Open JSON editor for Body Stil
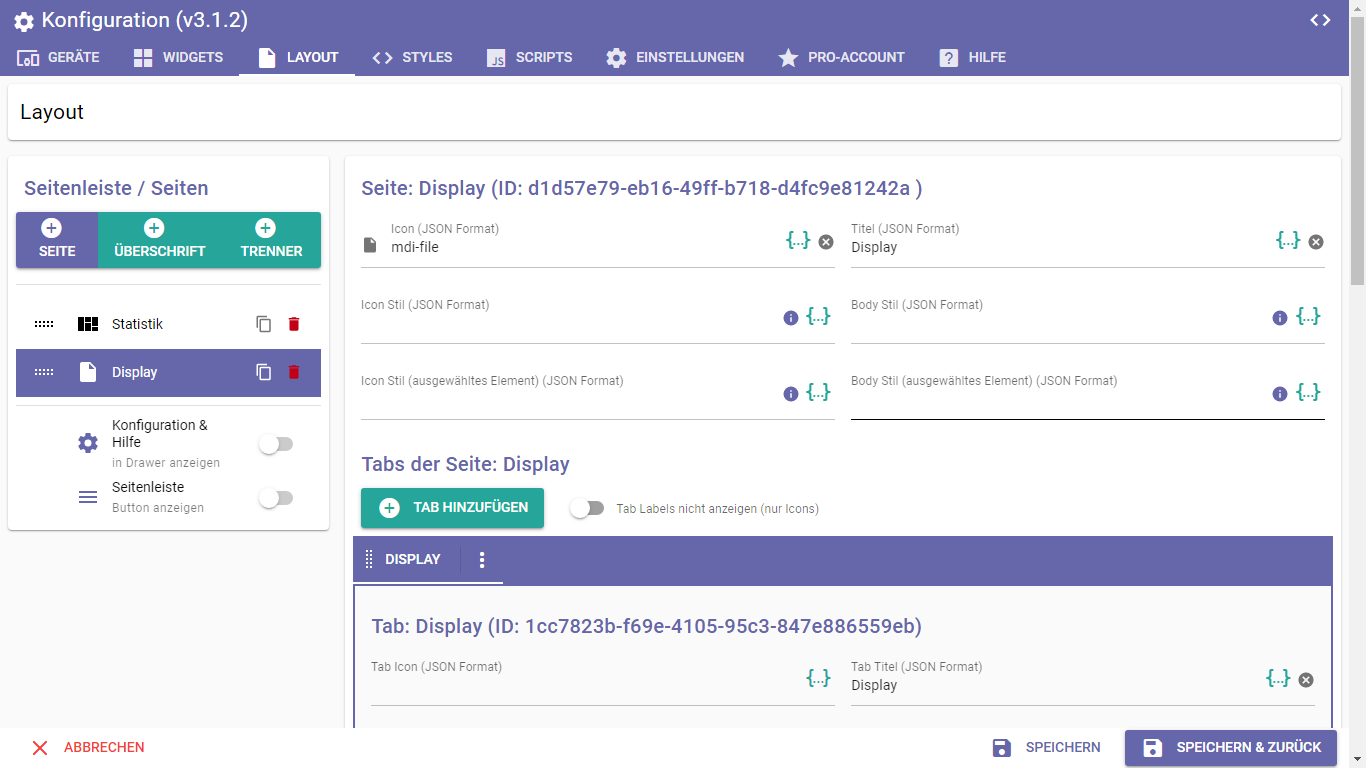The width and height of the screenshot is (1366, 768). coord(1308,316)
